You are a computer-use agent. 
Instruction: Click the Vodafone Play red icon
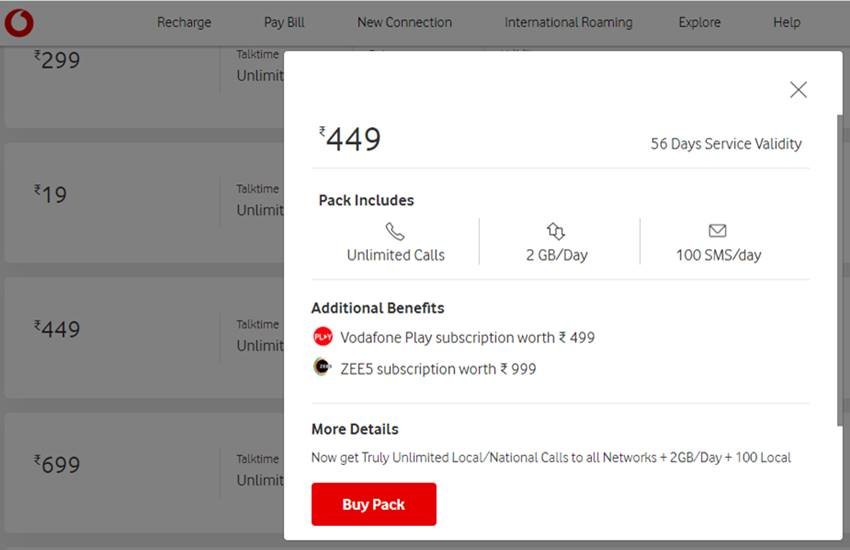click(323, 337)
